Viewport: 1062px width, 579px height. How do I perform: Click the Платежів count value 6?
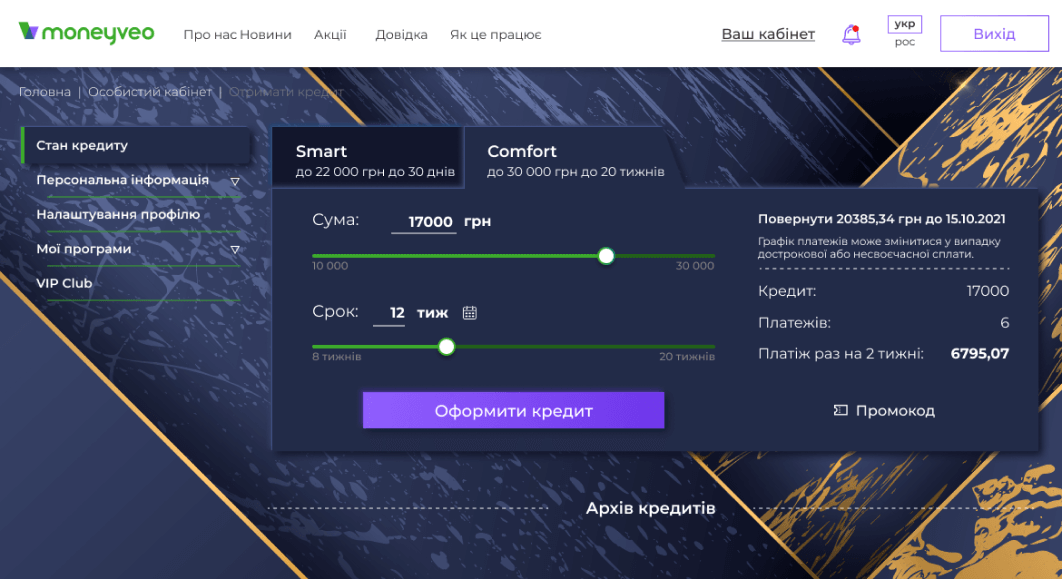click(x=1004, y=323)
